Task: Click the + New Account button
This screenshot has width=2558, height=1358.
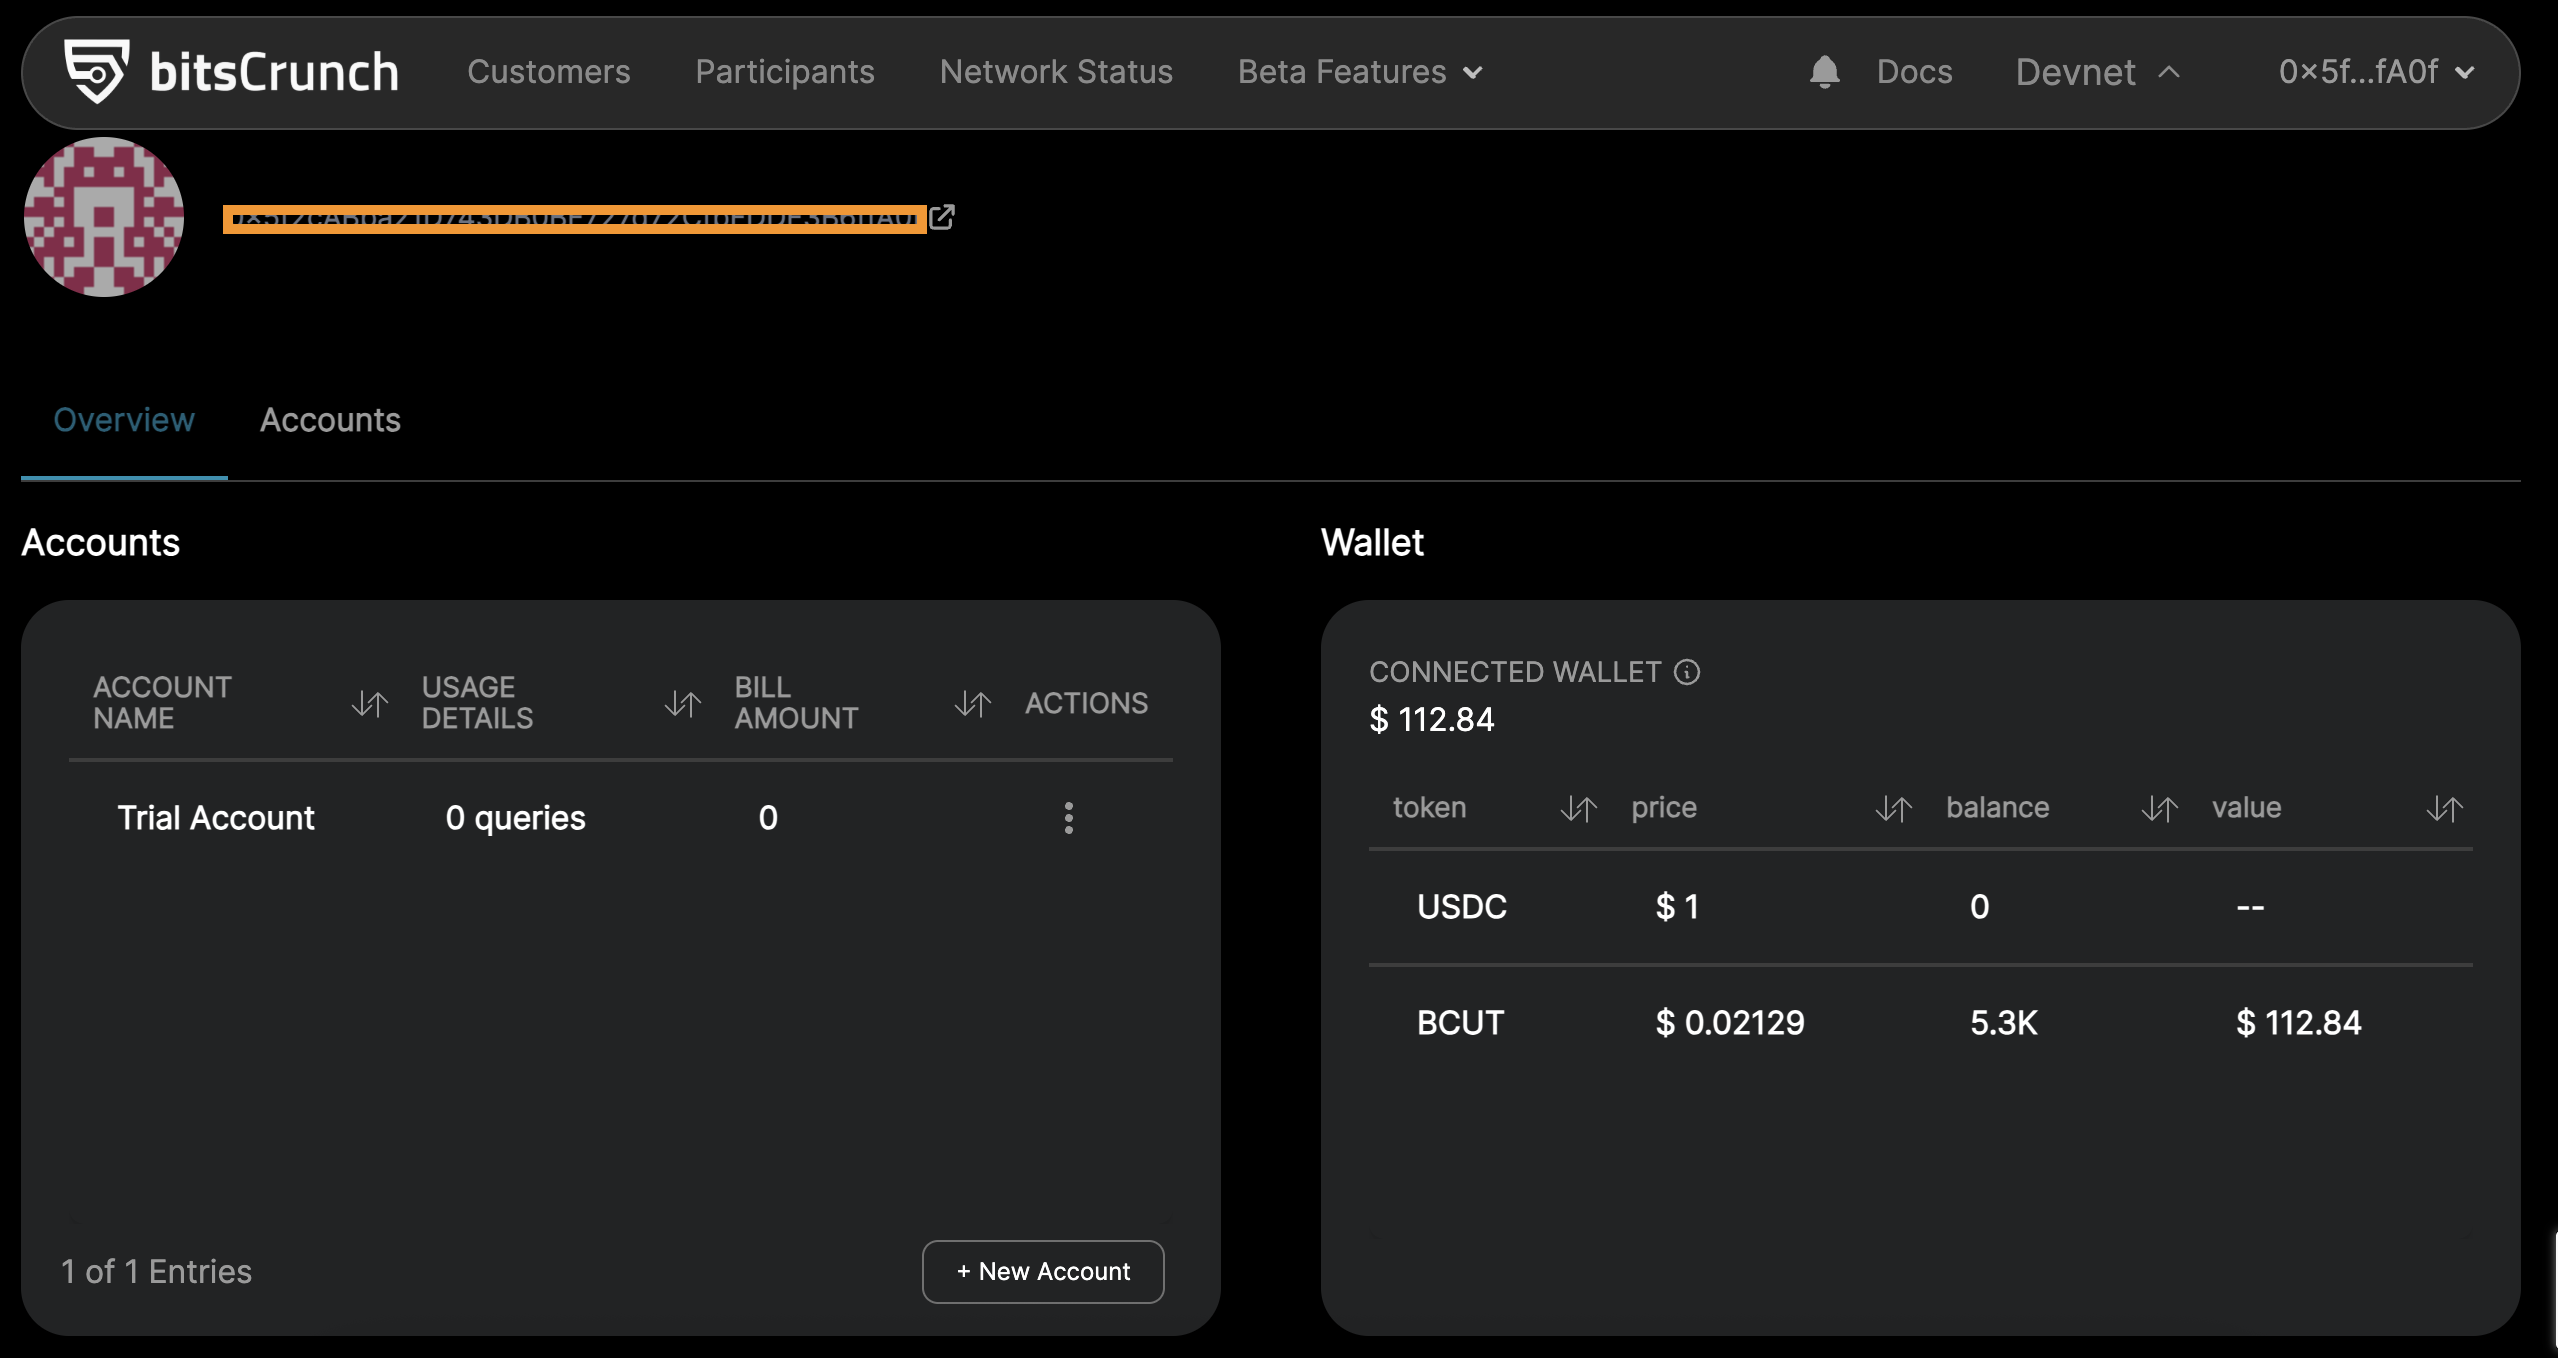Action: 1043,1271
